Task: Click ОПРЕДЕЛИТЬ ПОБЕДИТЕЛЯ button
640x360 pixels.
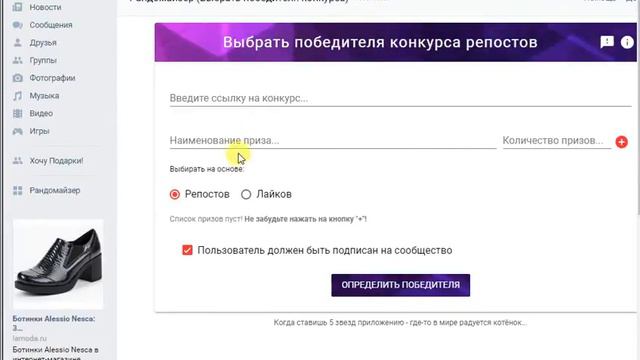Action: 400,285
